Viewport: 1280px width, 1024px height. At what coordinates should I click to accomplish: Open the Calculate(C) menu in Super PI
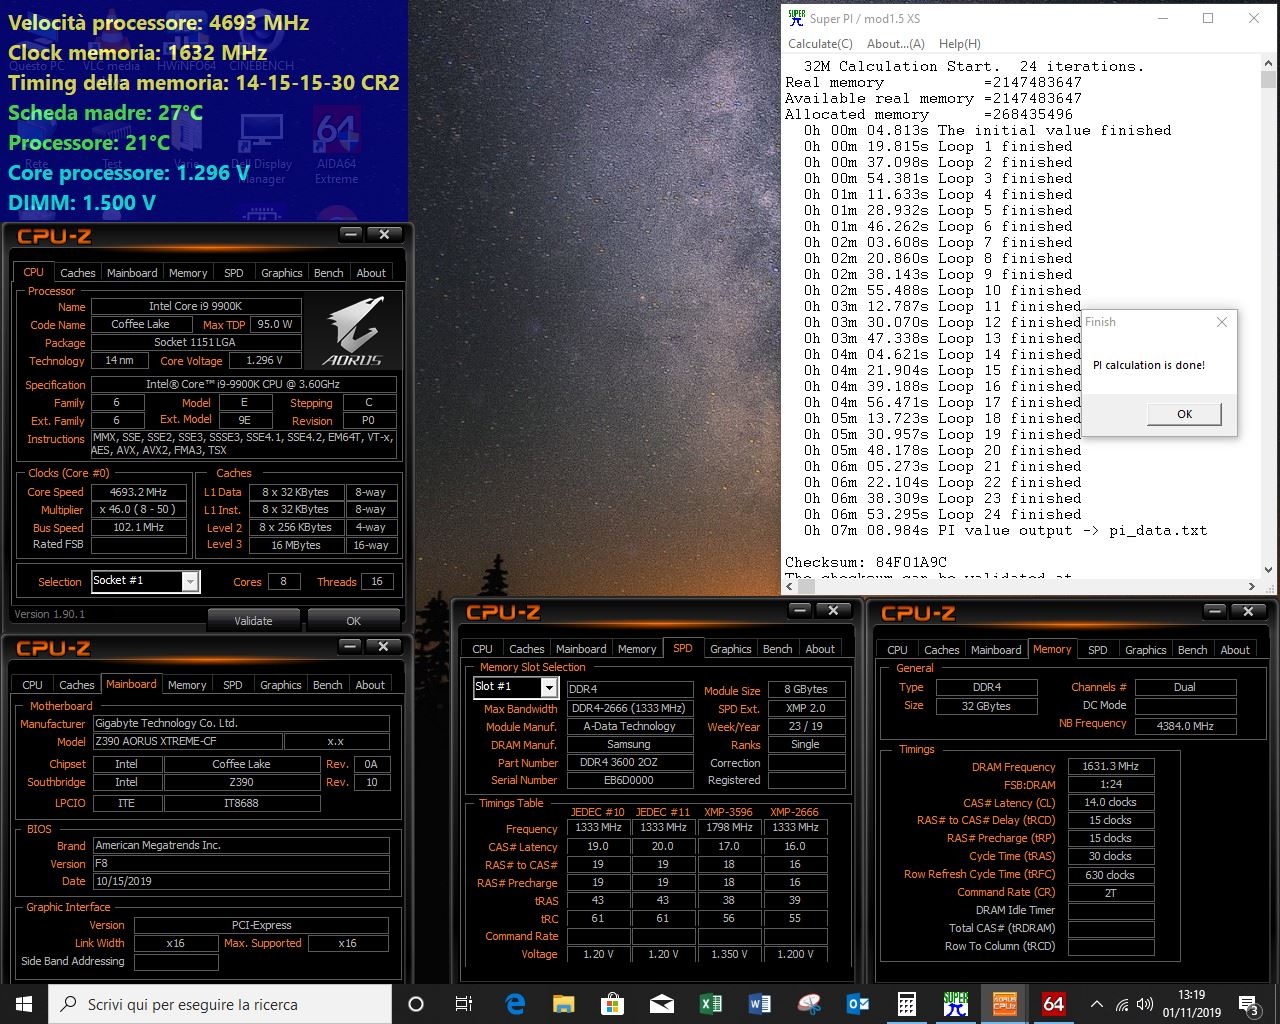pos(820,44)
